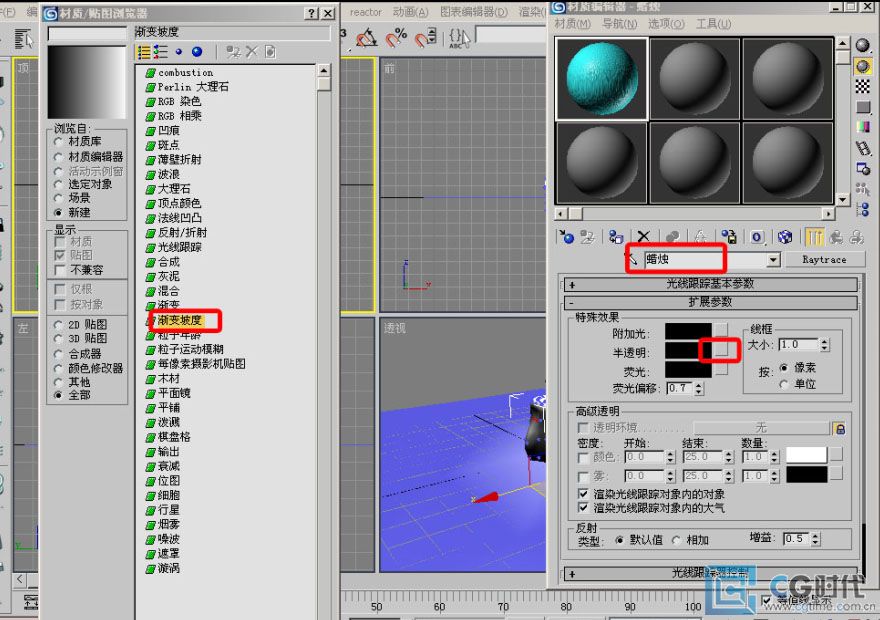Viewport: 880px width, 620px height.
Task: Click lock icon beside transparency environment
Action: (x=840, y=429)
